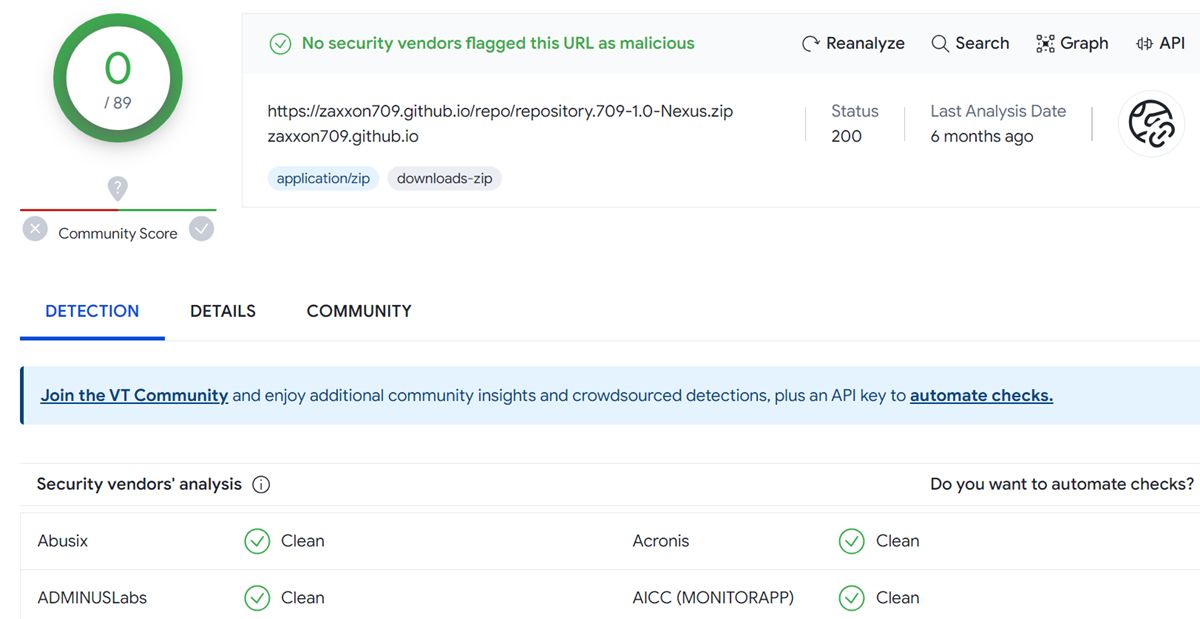Click the Search button label

tap(982, 43)
